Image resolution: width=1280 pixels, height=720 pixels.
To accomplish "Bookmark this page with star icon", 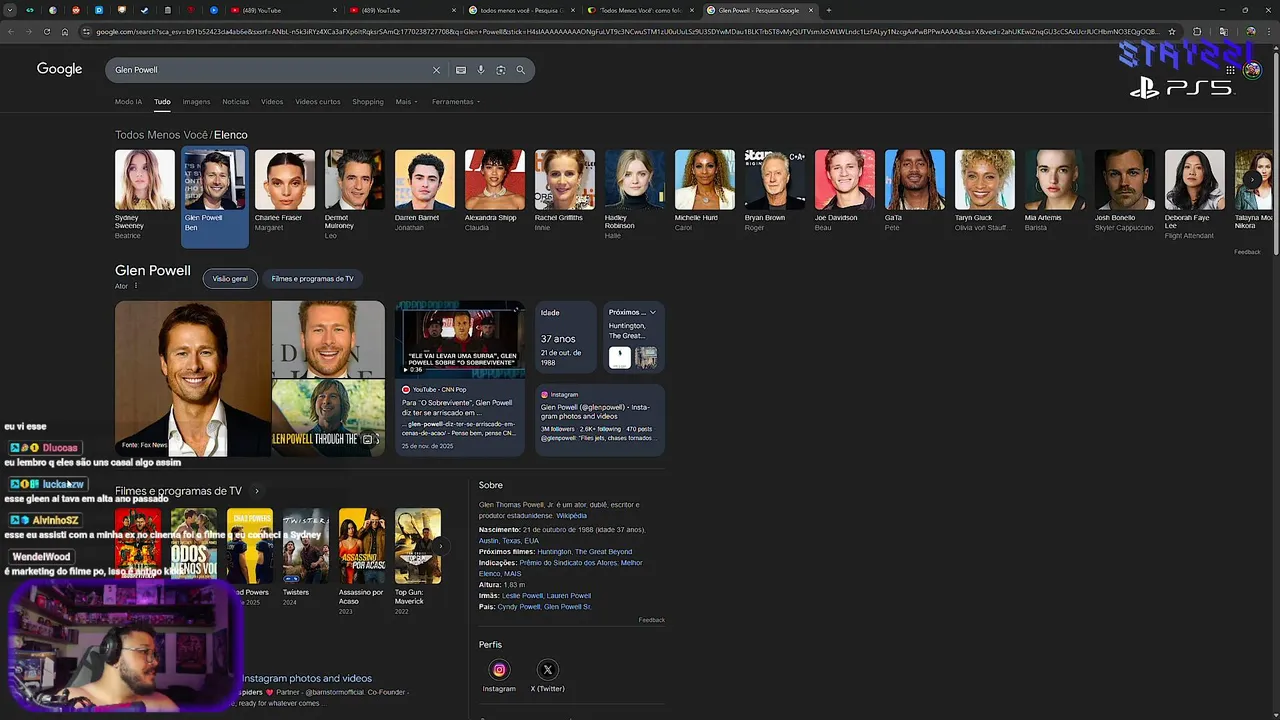I will point(1172,31).
